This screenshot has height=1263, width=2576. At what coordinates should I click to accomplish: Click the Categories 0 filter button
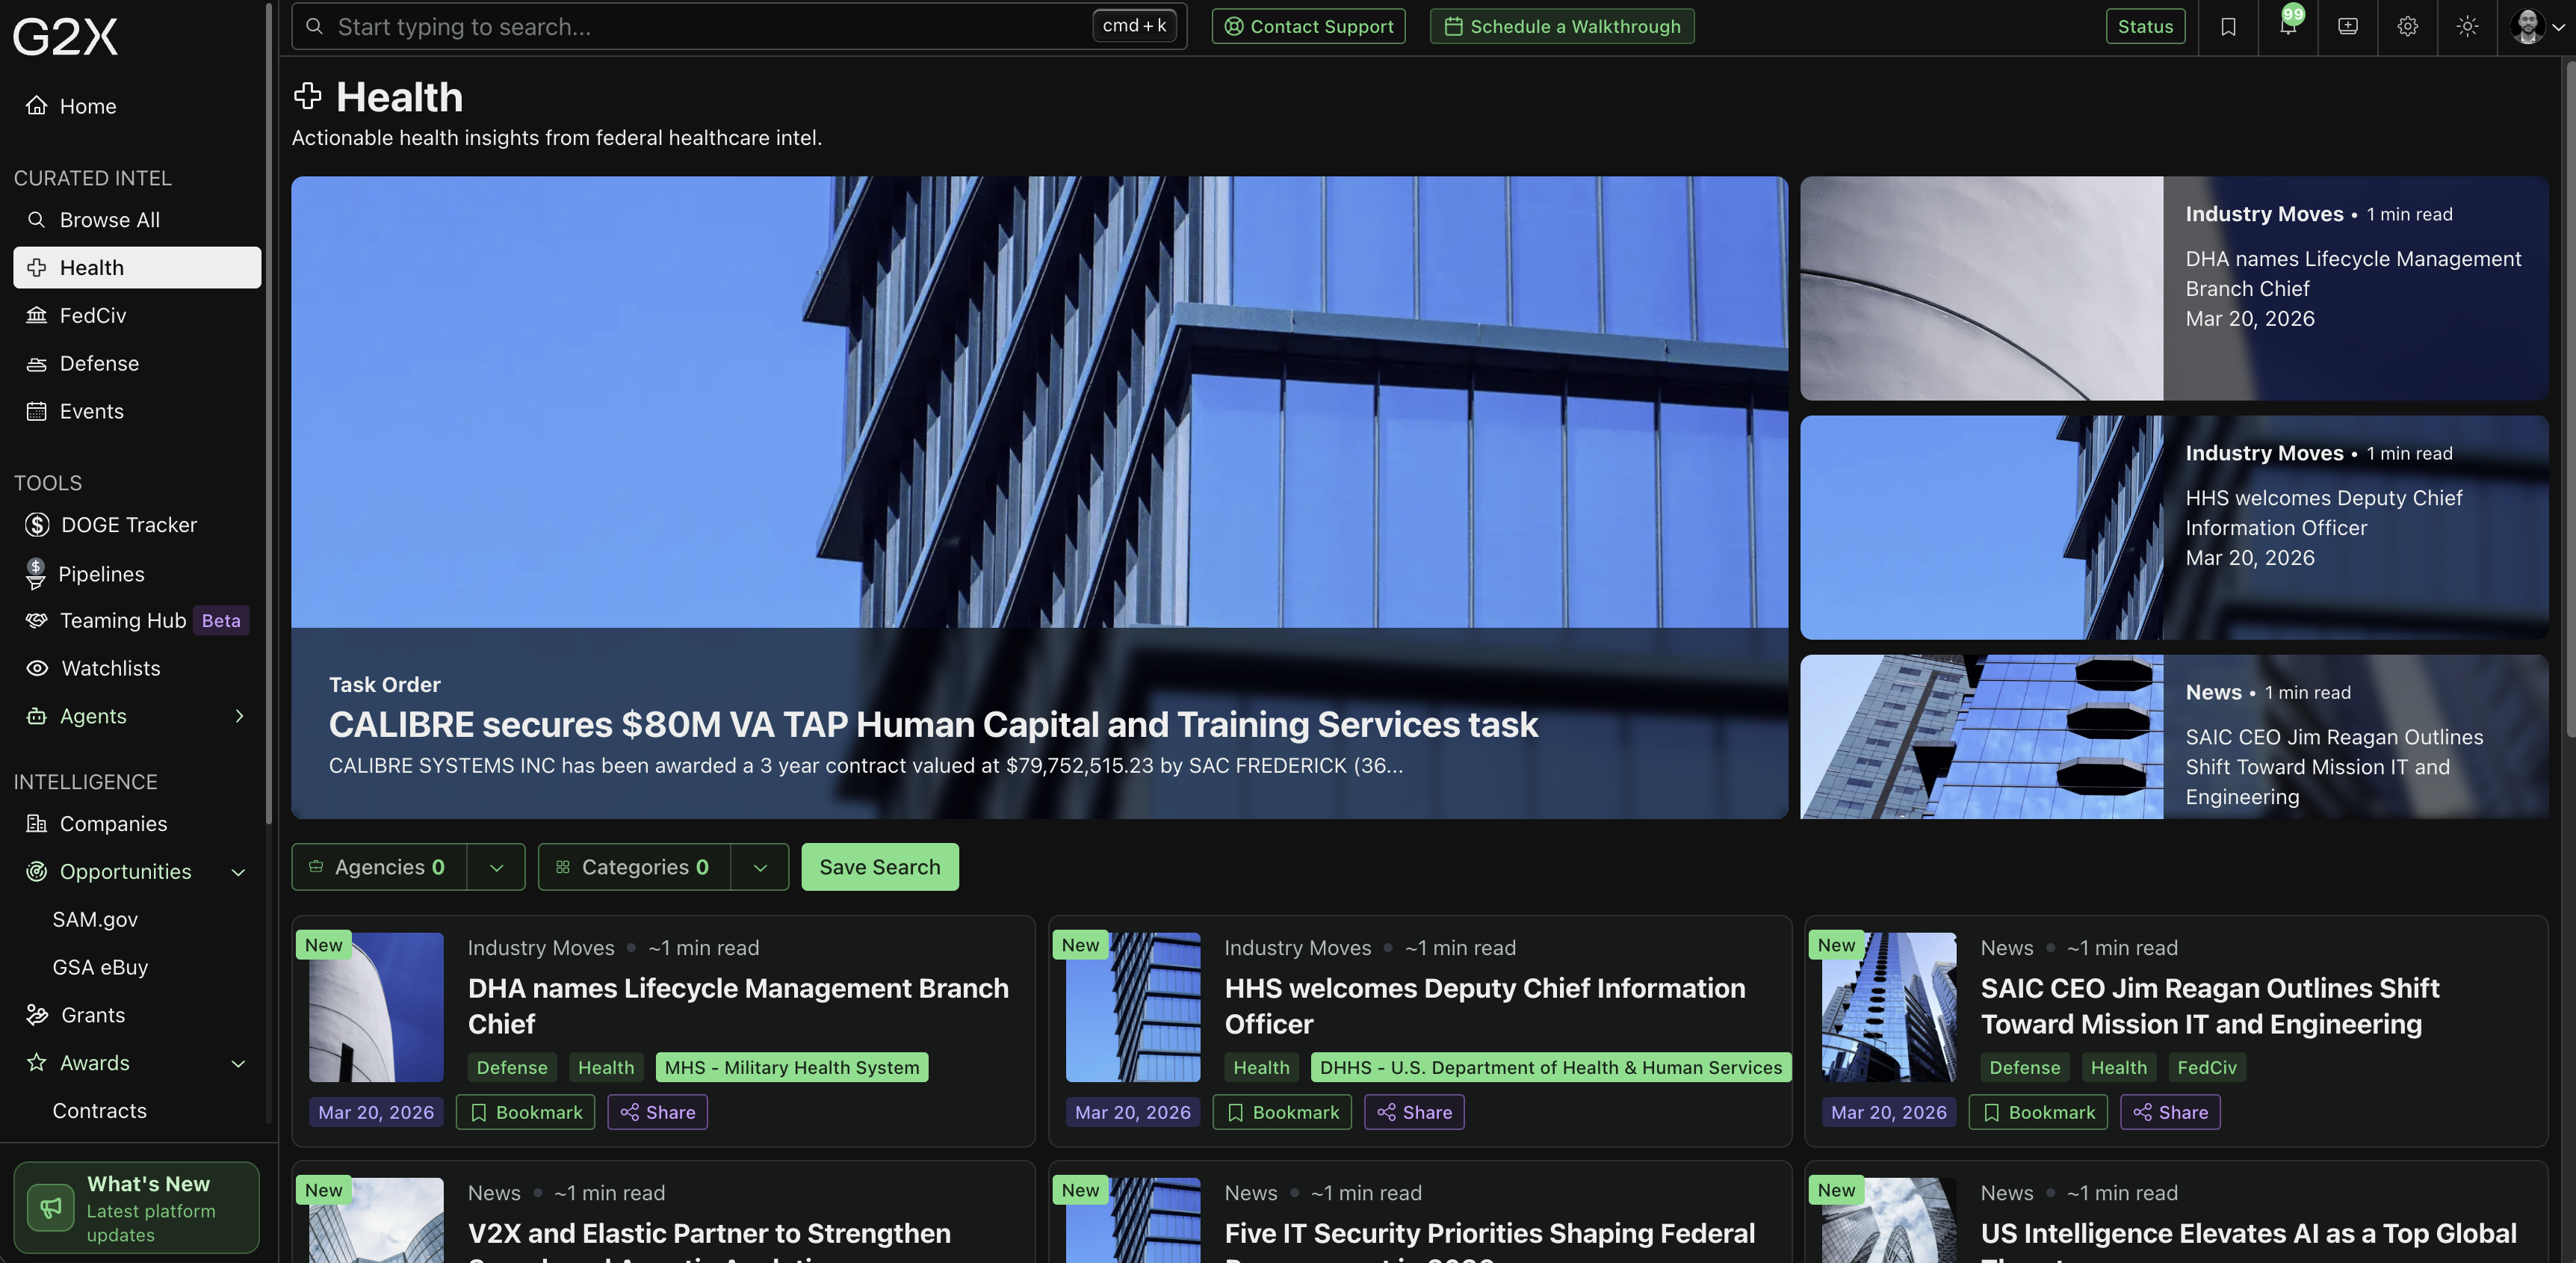coord(634,867)
